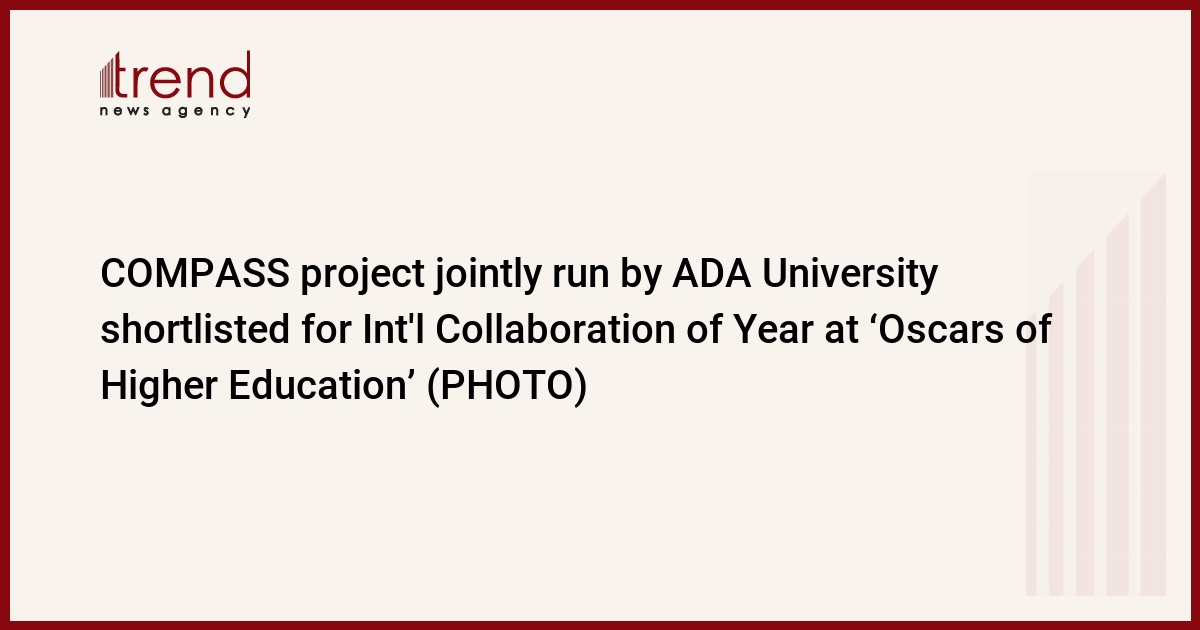Select the headline line beginning 'shortlisted for'
Screen dimensions: 1200x630
coord(575,330)
